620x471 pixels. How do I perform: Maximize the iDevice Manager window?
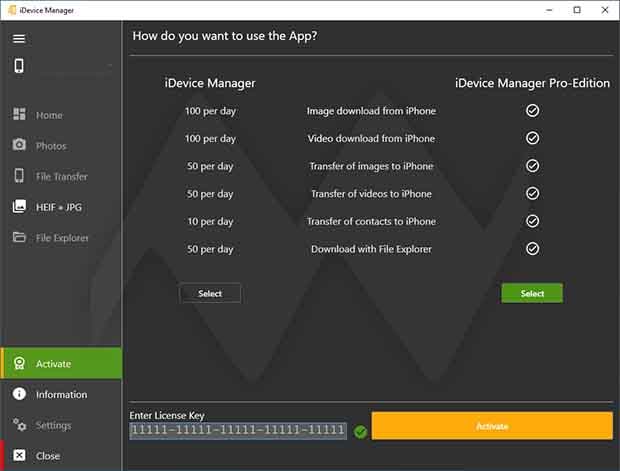pyautogui.click(x=577, y=10)
